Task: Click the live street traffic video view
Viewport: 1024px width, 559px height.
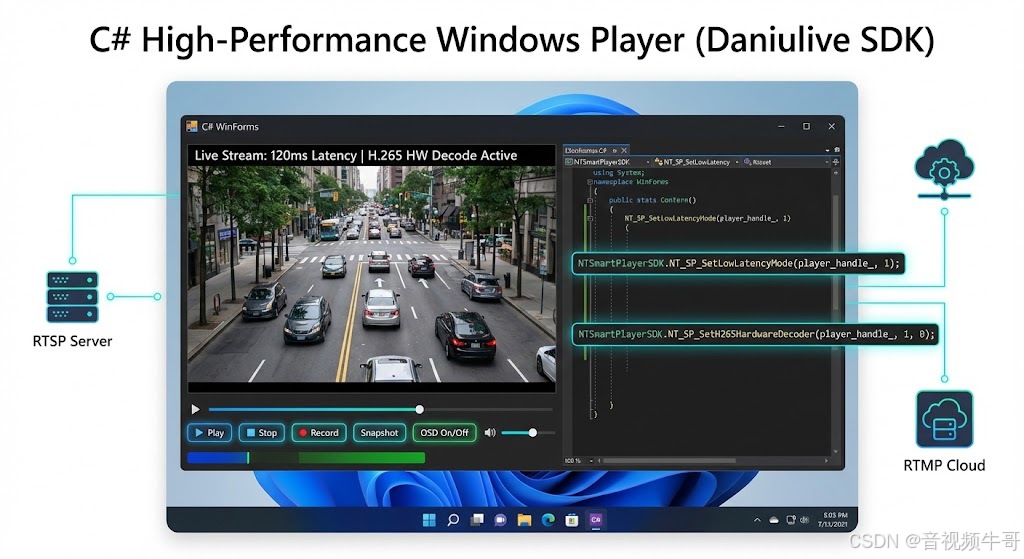Action: [372, 274]
